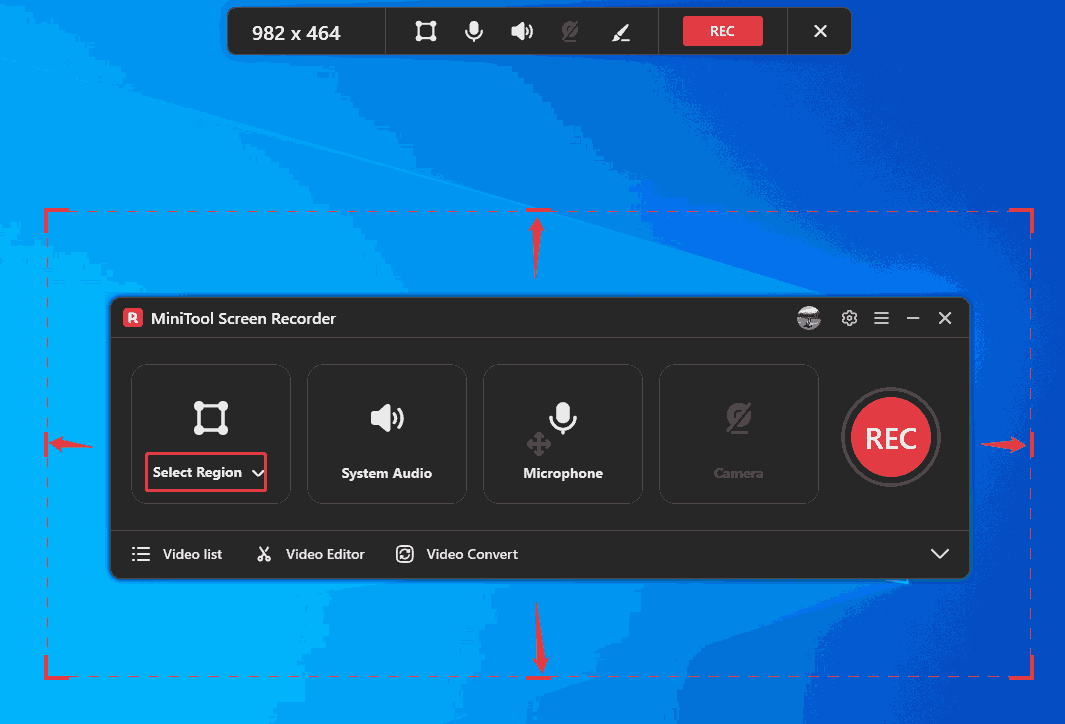This screenshot has height=724, width=1065.
Task: Expand the bottom panel with the chevron
Action: (x=939, y=553)
